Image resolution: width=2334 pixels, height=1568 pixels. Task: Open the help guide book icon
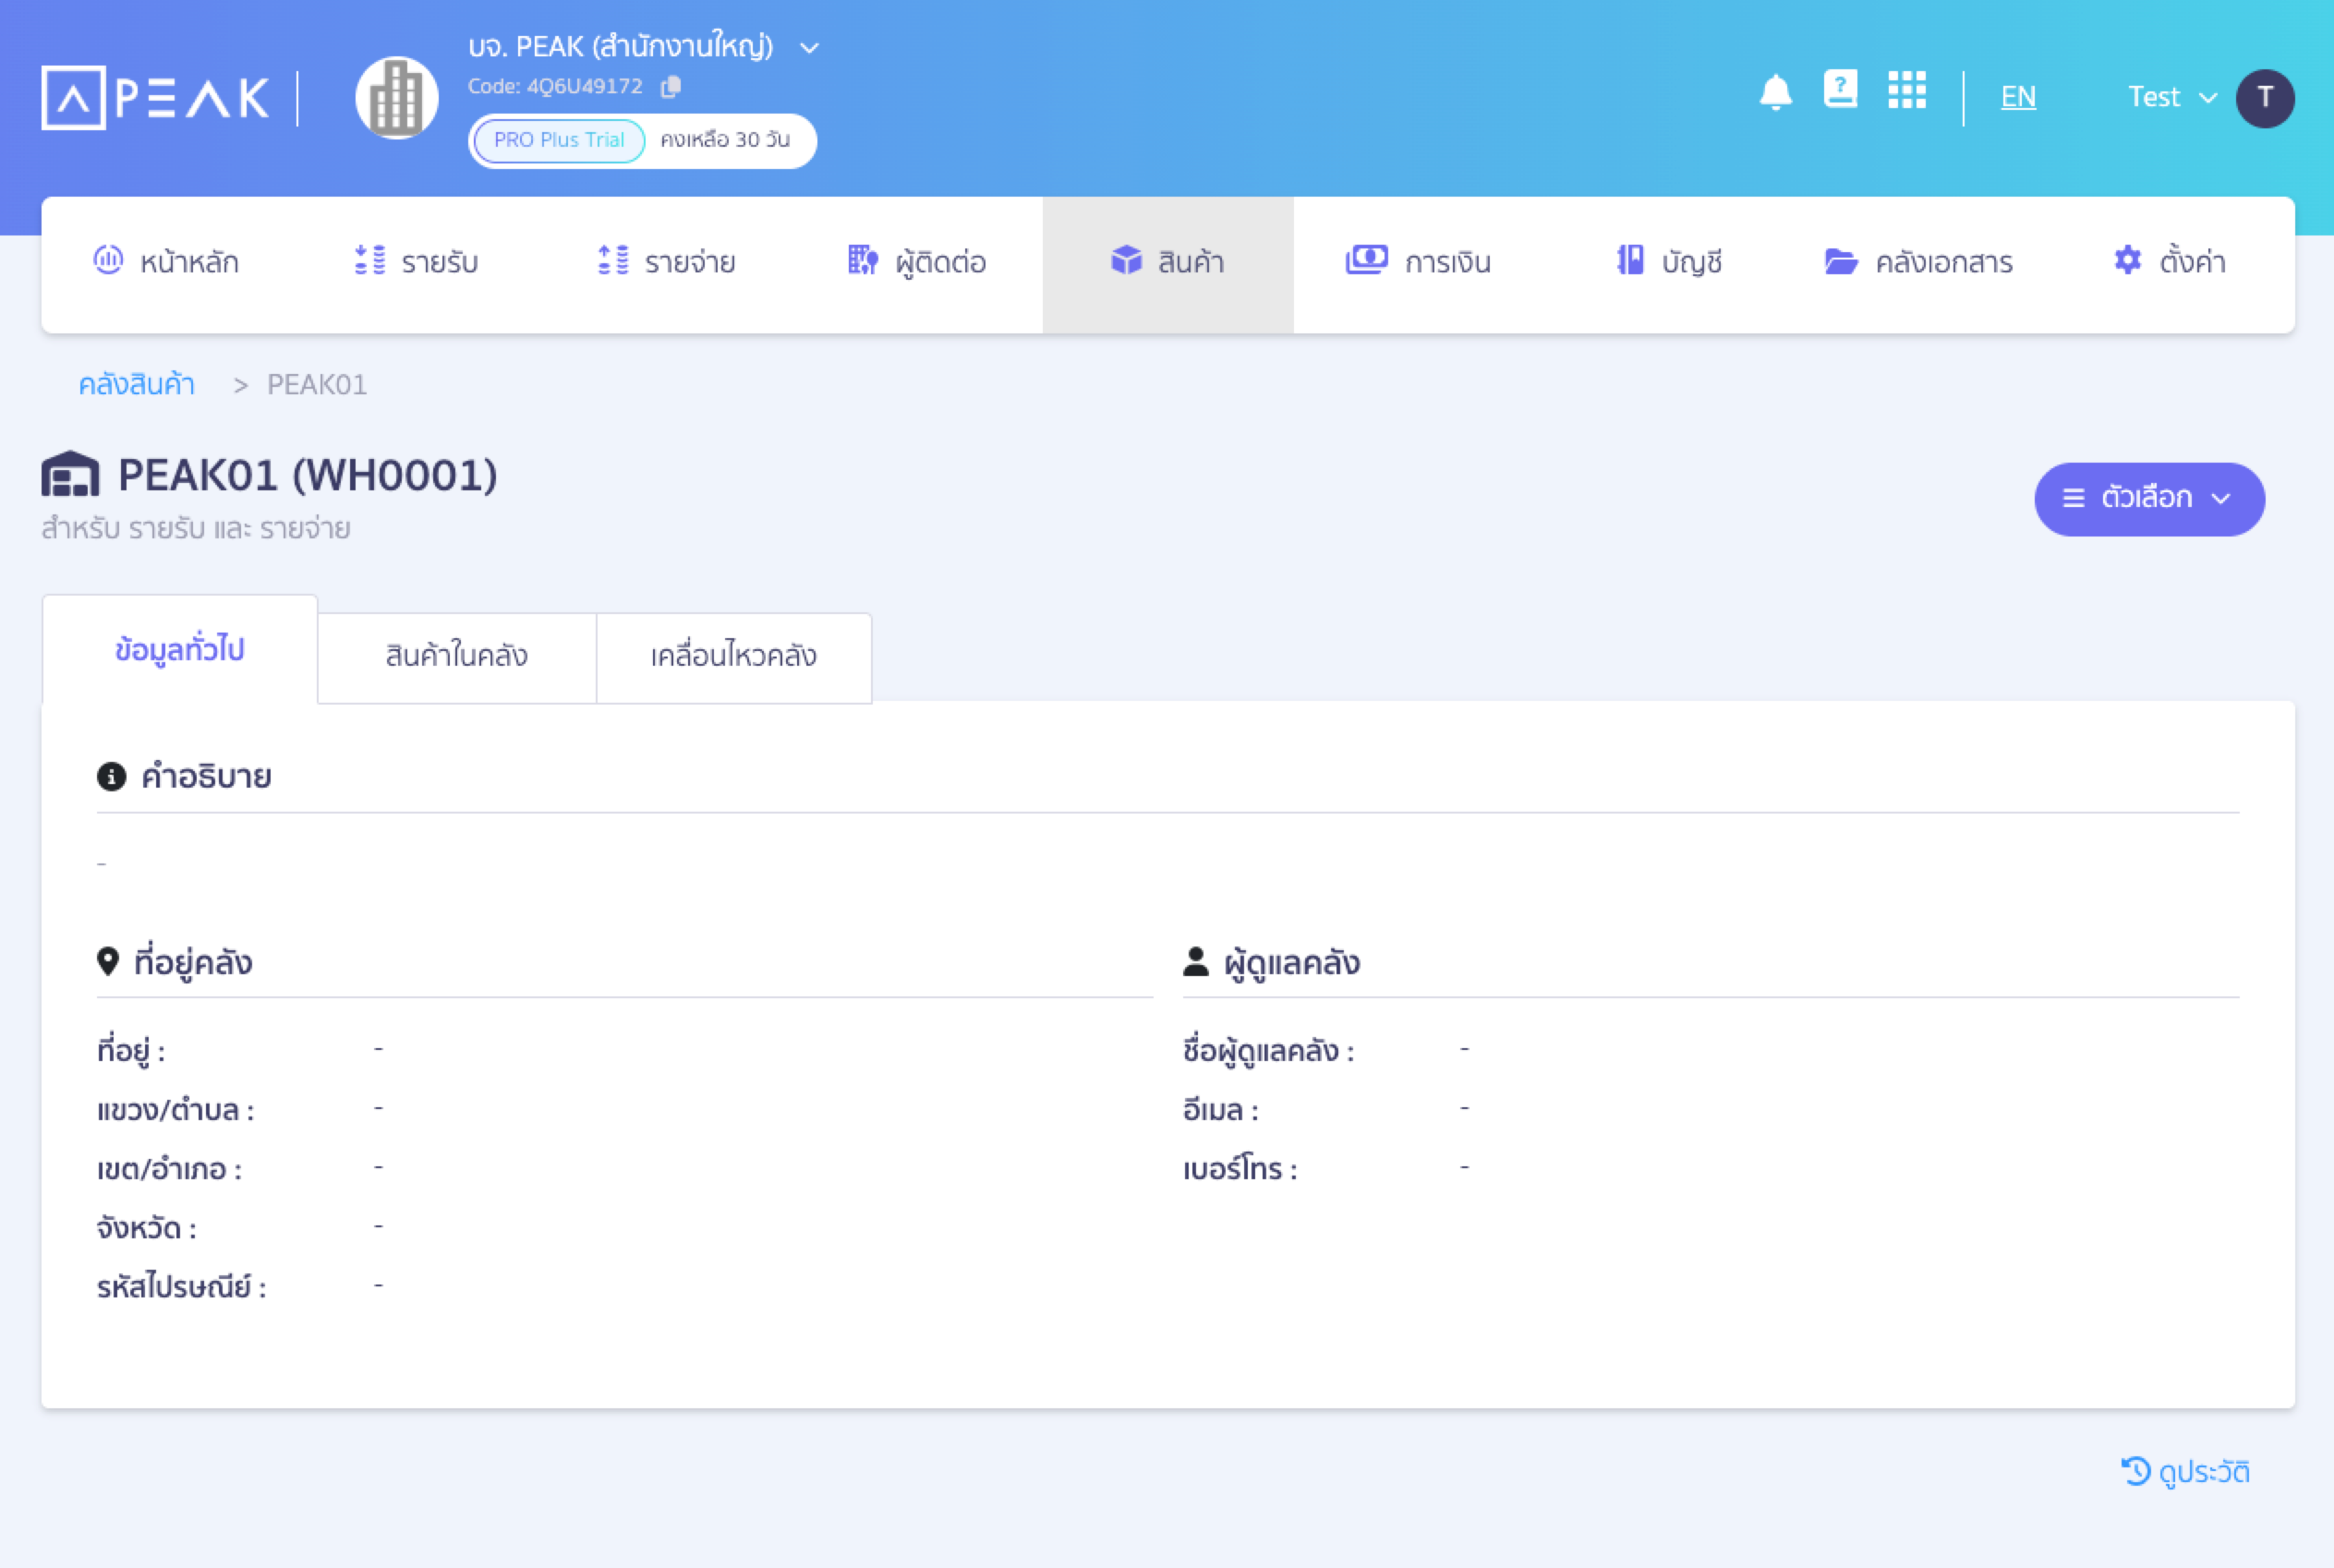coord(1840,89)
